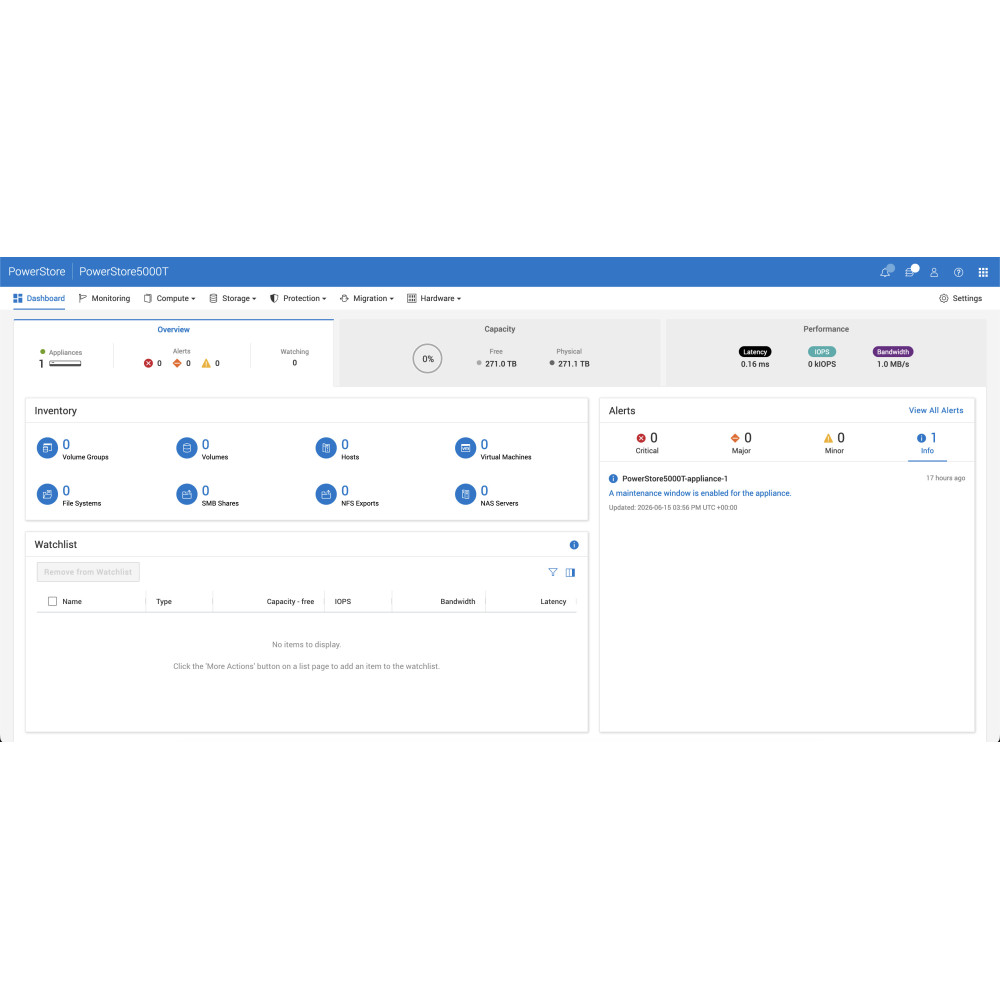This screenshot has width=1000, height=1000.
Task: Open the Watchlist filter funnel icon
Action: [x=553, y=572]
